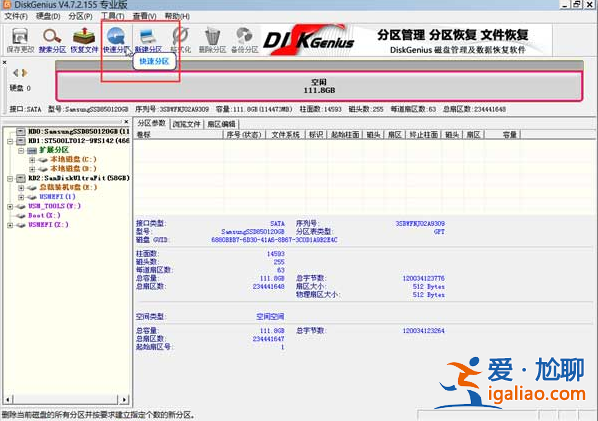The width and height of the screenshot is (598, 421).
Task: Switch to the 分区参数 tab
Action: pyautogui.click(x=151, y=123)
